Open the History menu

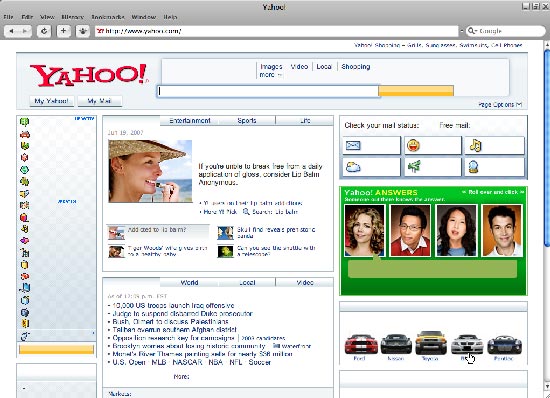coord(73,17)
